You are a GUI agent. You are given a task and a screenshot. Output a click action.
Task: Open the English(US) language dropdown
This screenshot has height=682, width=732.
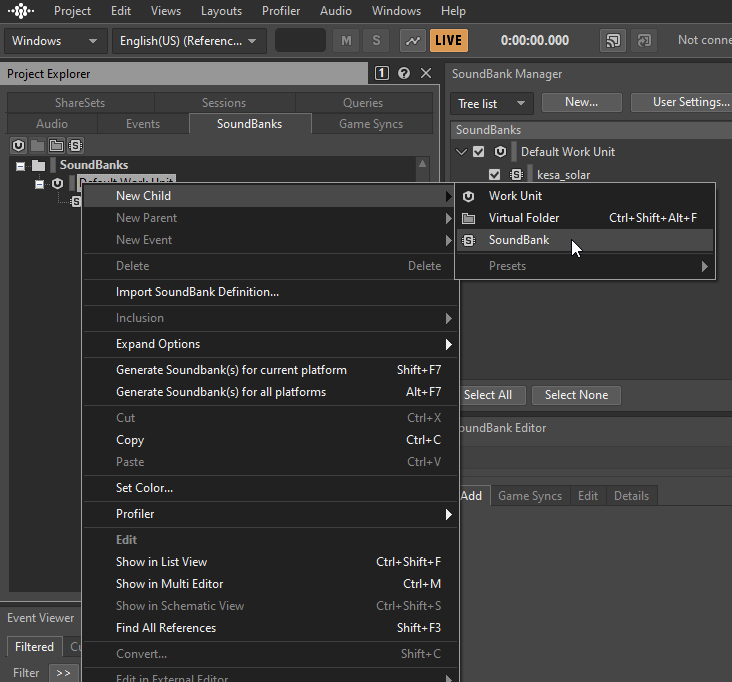[188, 41]
